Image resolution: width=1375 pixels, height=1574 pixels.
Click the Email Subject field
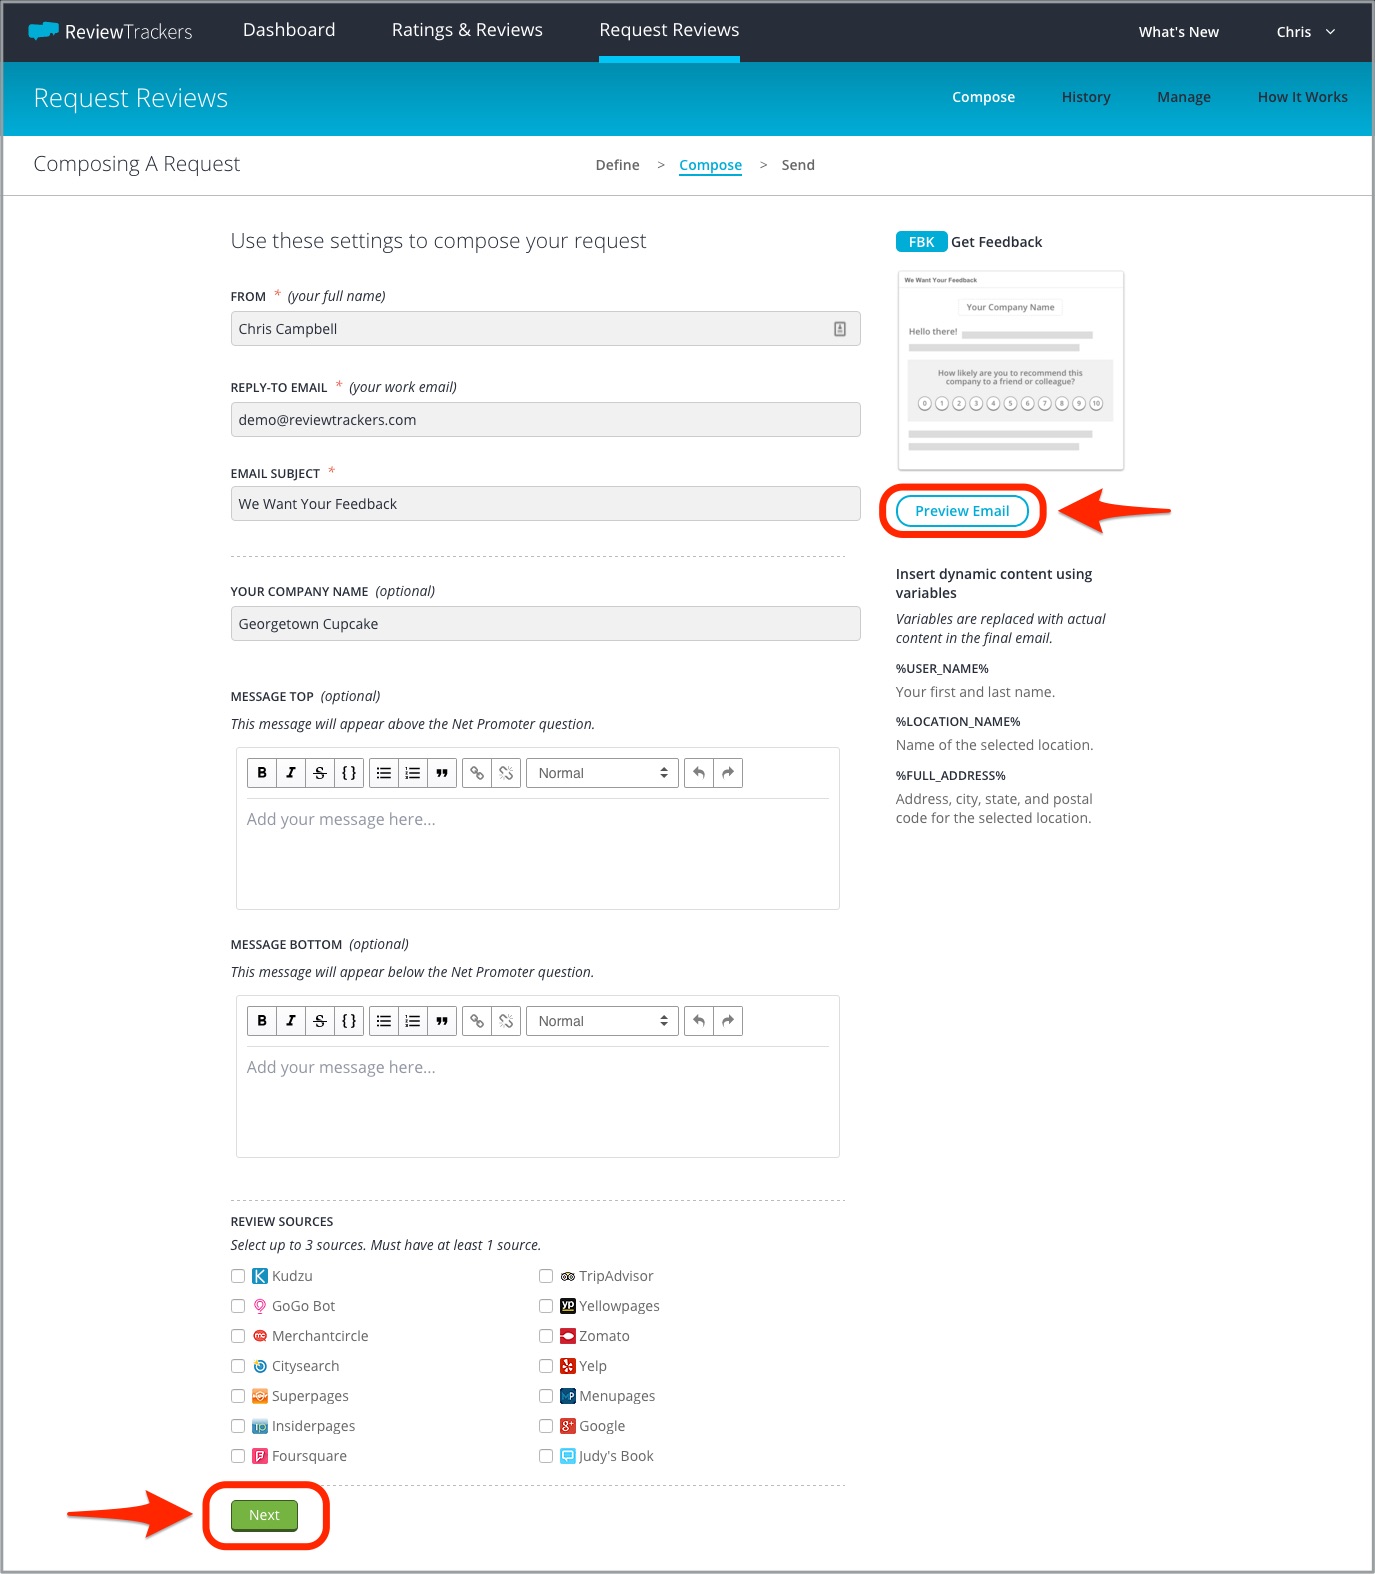coord(545,504)
